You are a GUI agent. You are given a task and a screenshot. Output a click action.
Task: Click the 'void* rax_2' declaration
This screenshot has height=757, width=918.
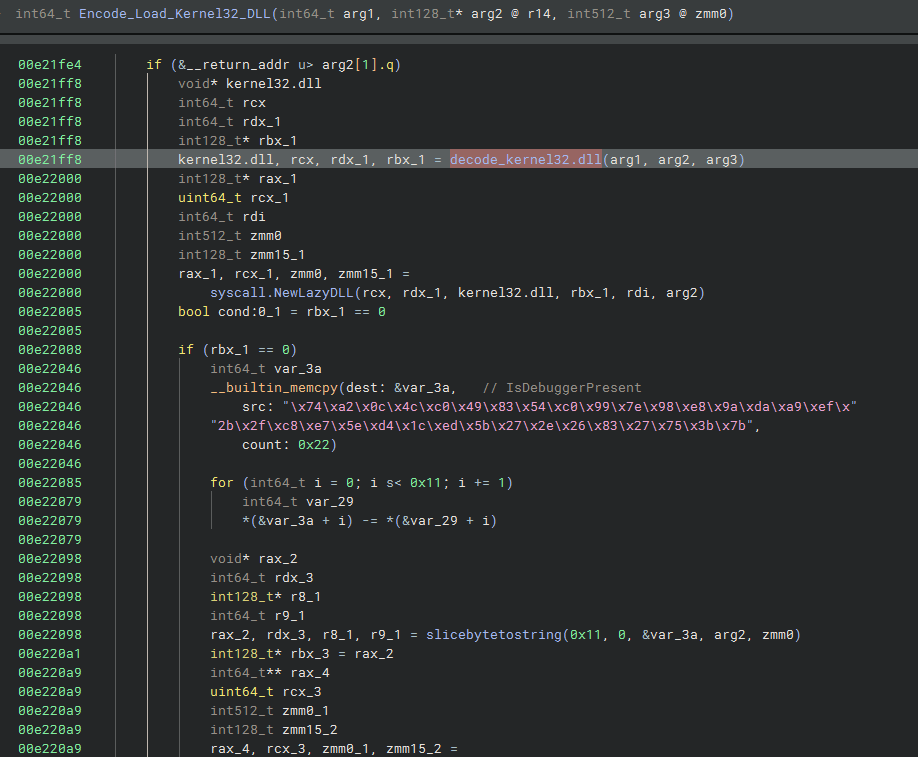coord(254,559)
